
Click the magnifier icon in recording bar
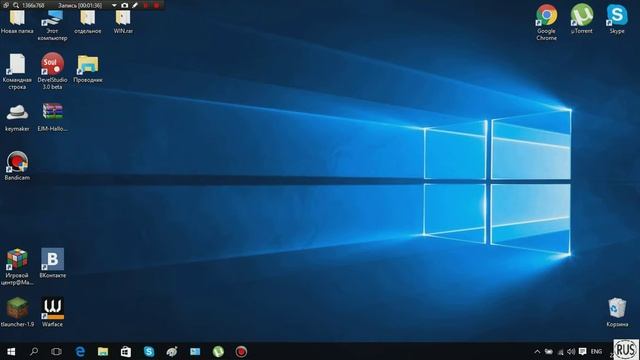[x=16, y=5]
